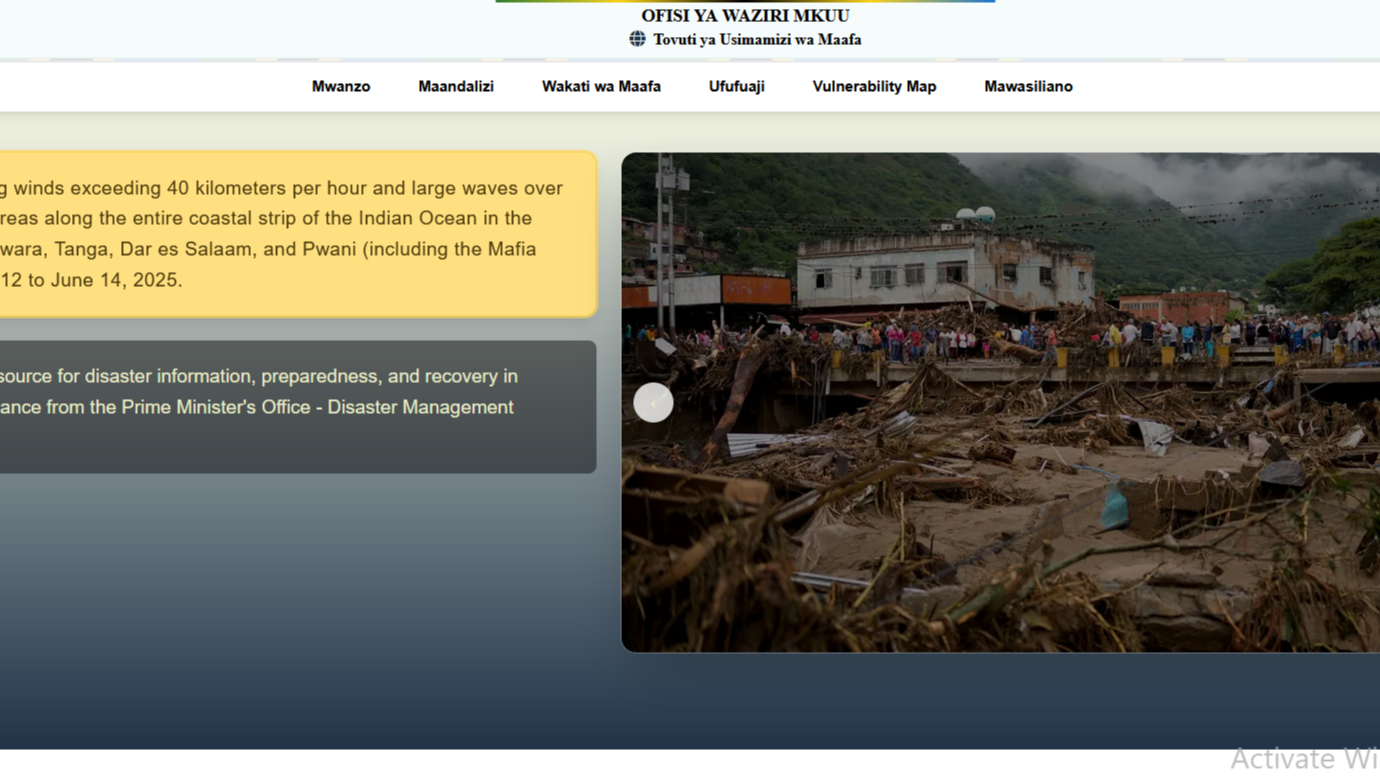Go to previous slide using round carousel arrow
The image size is (1380, 776).
click(x=653, y=403)
